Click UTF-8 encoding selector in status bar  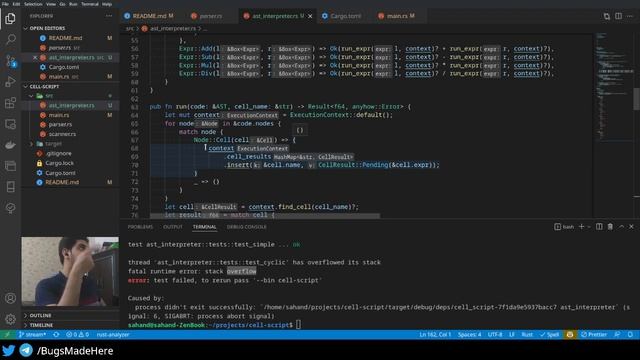[495, 334]
